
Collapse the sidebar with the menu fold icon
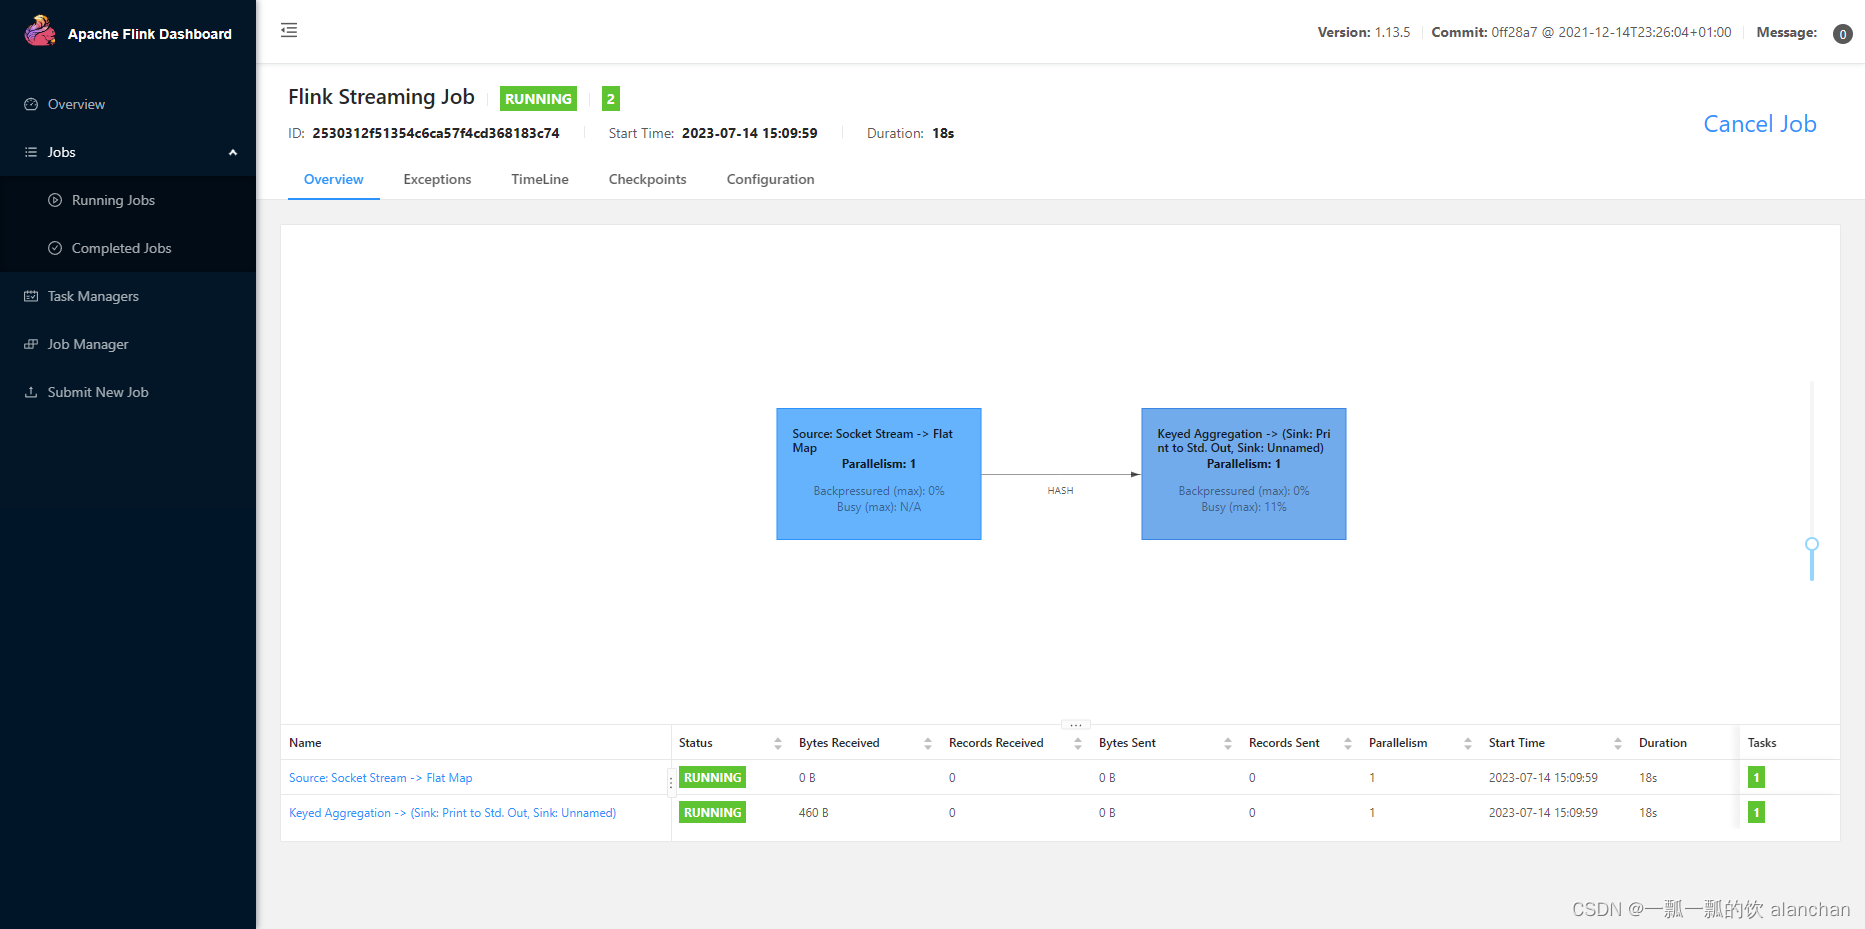(x=289, y=30)
